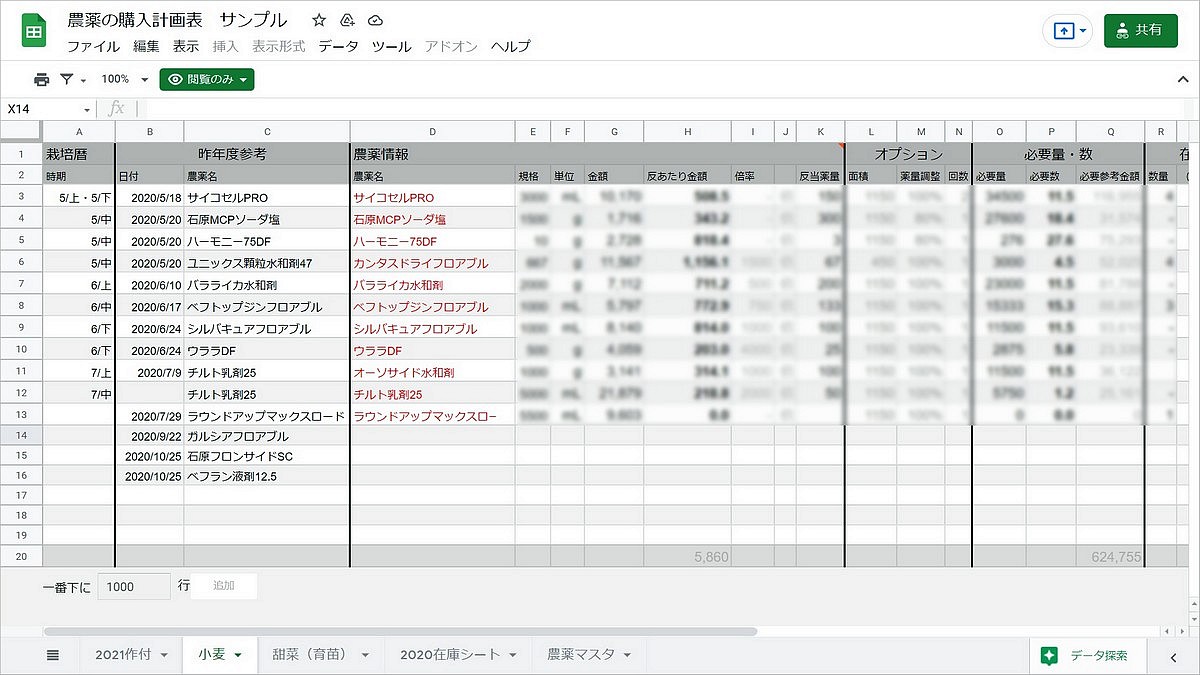Open the present-to-meeting icon button

1064,31
